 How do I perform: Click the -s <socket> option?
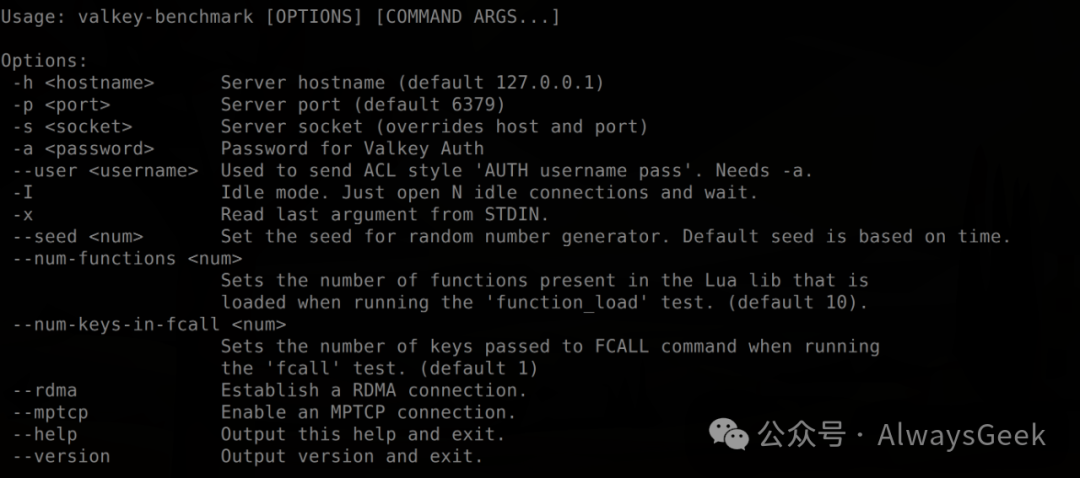tap(72, 127)
